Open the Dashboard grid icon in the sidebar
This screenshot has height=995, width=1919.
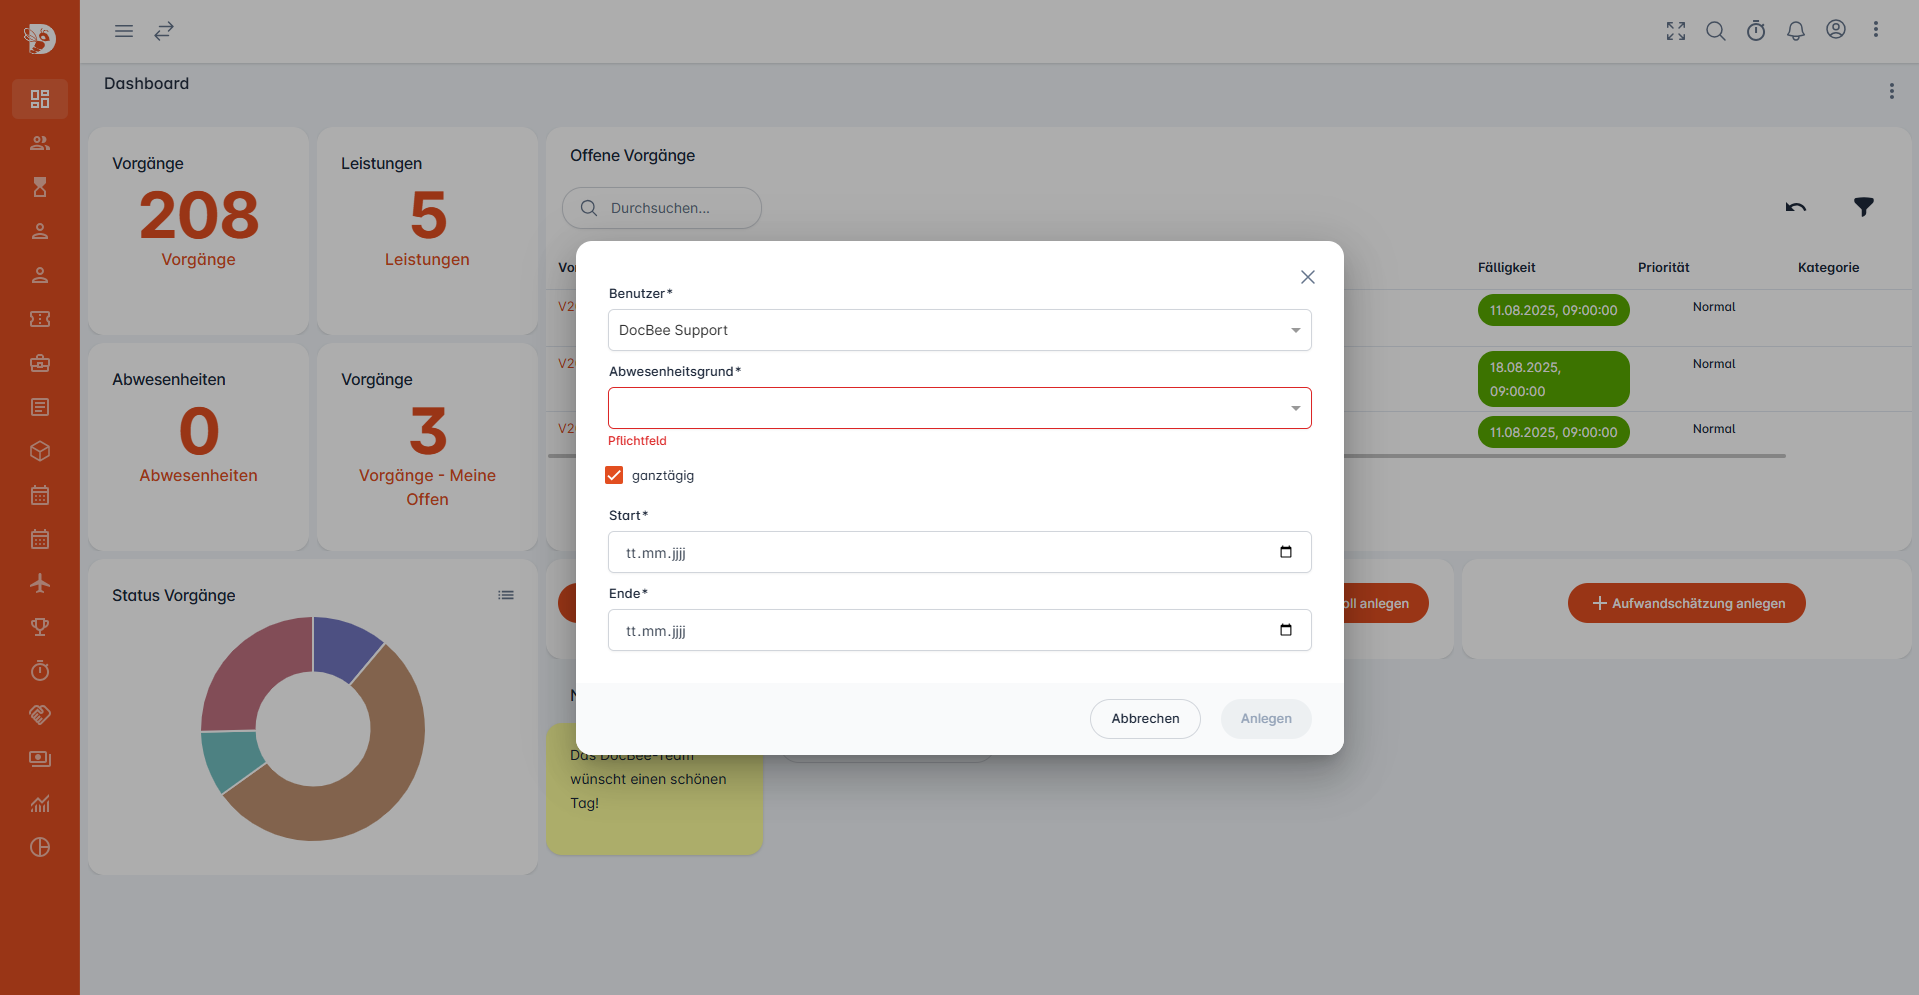click(x=40, y=99)
